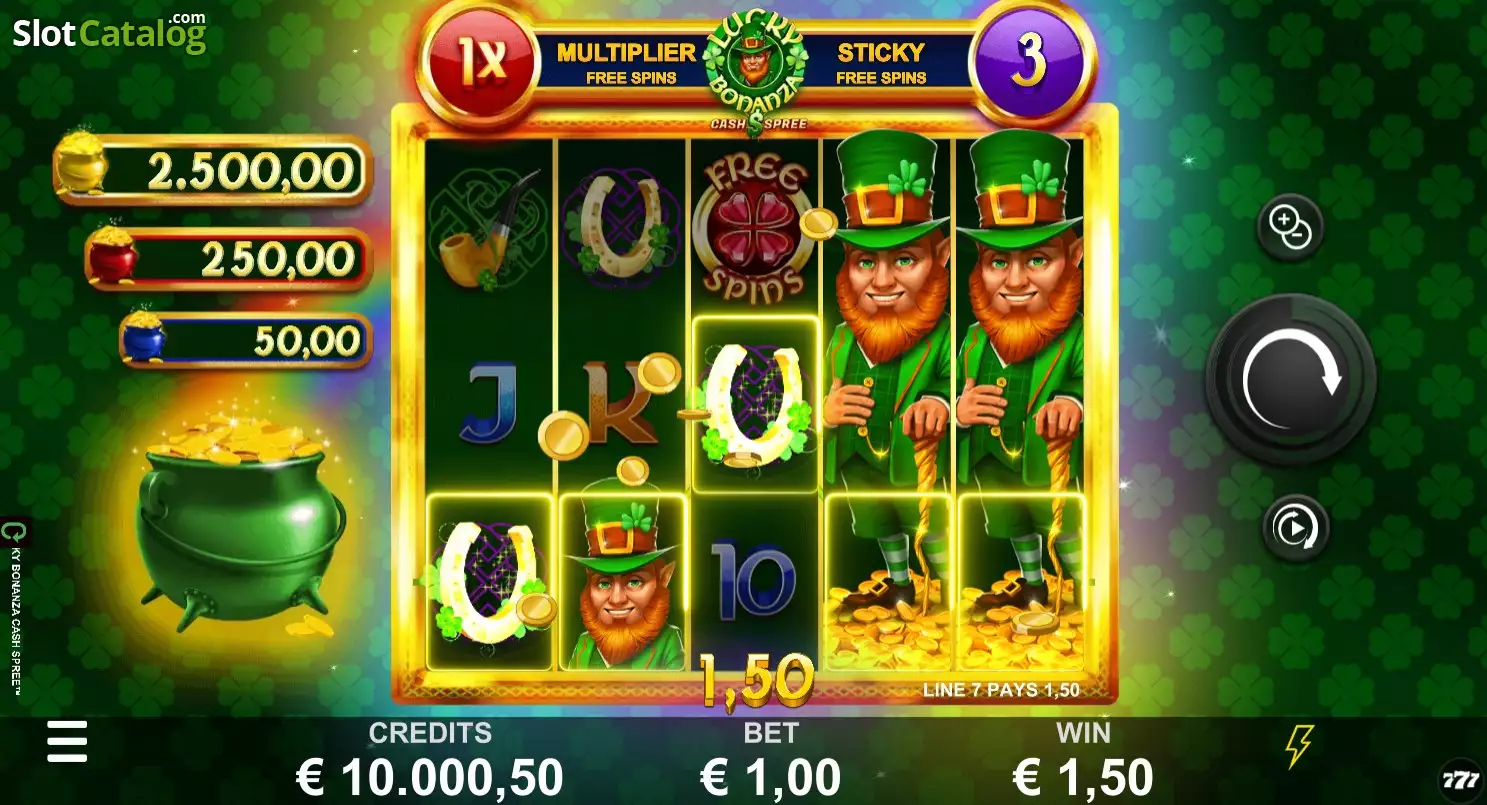Adjust the bet with the plus-minus coin icon

(x=1290, y=227)
